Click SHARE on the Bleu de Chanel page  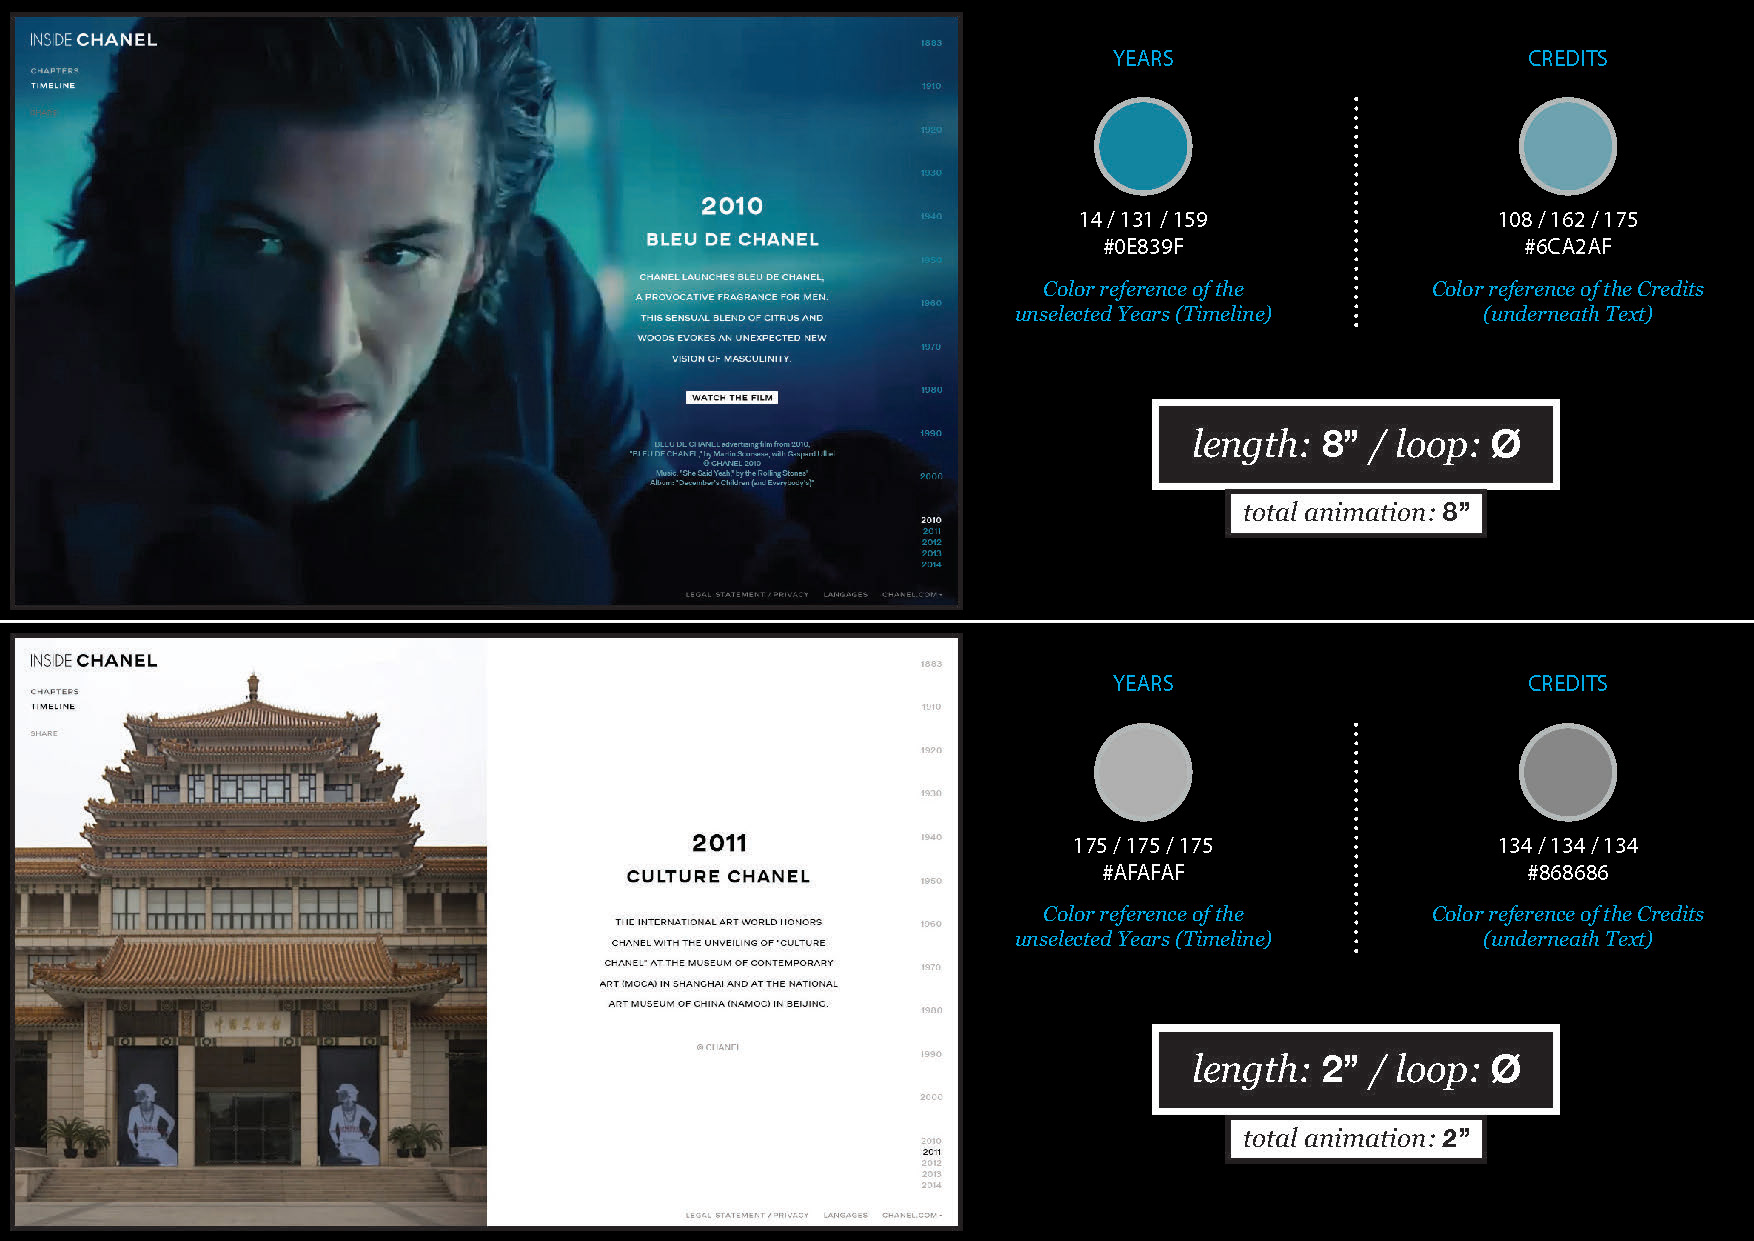pyautogui.click(x=44, y=113)
